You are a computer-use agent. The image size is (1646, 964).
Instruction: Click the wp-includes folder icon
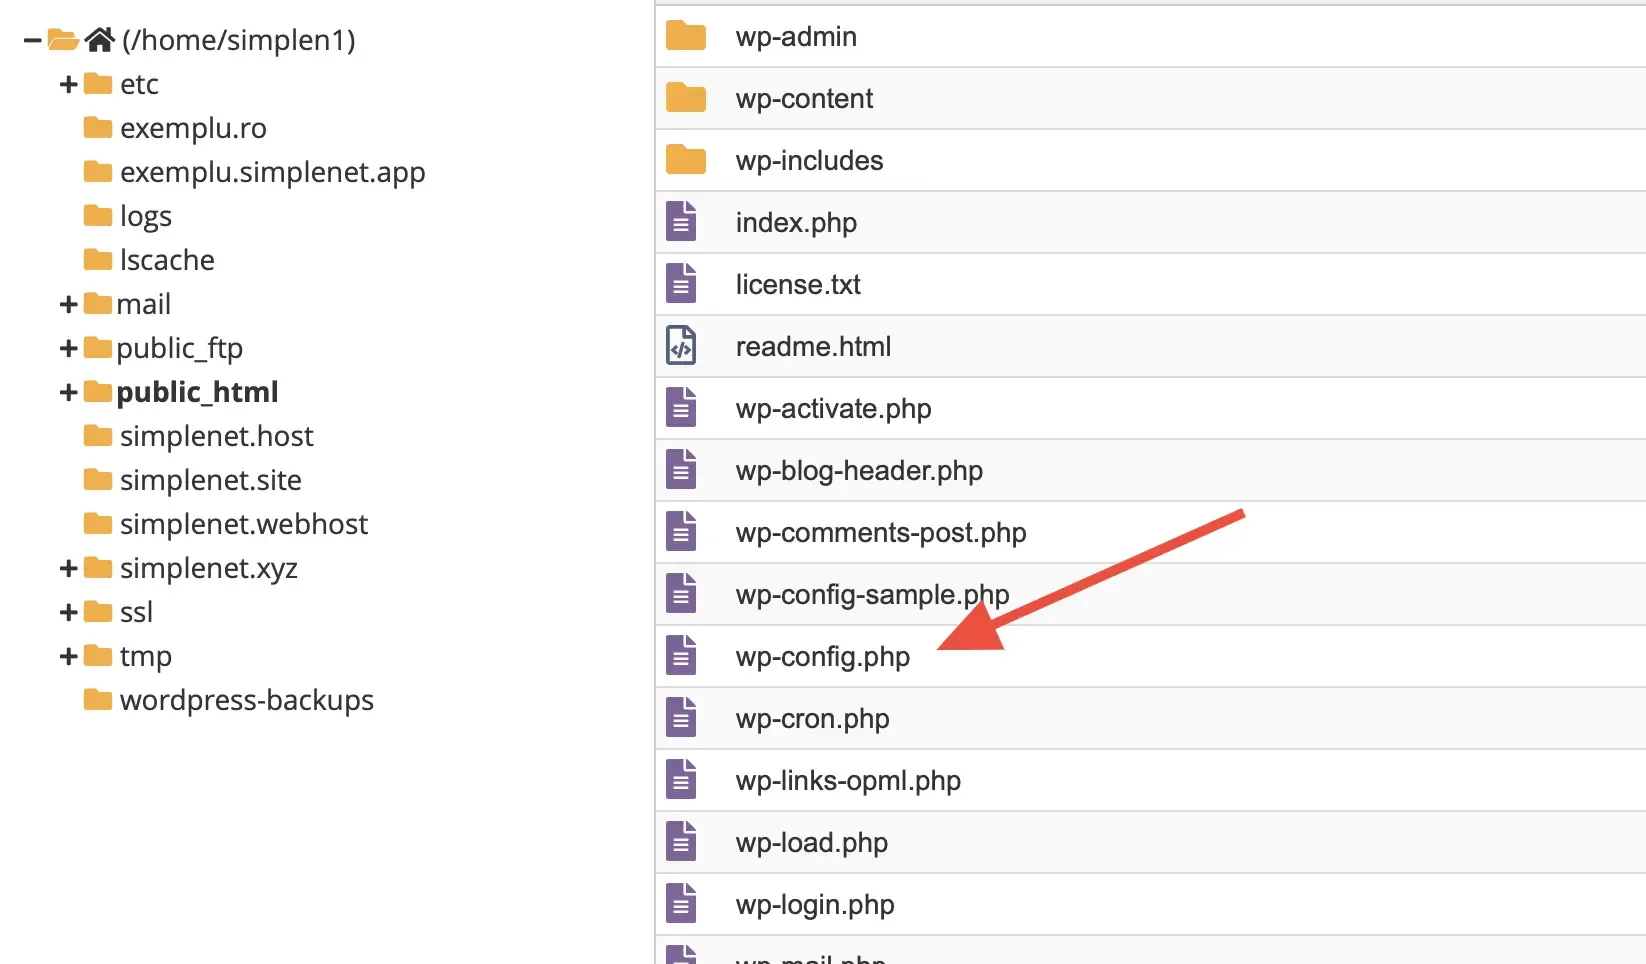click(686, 160)
